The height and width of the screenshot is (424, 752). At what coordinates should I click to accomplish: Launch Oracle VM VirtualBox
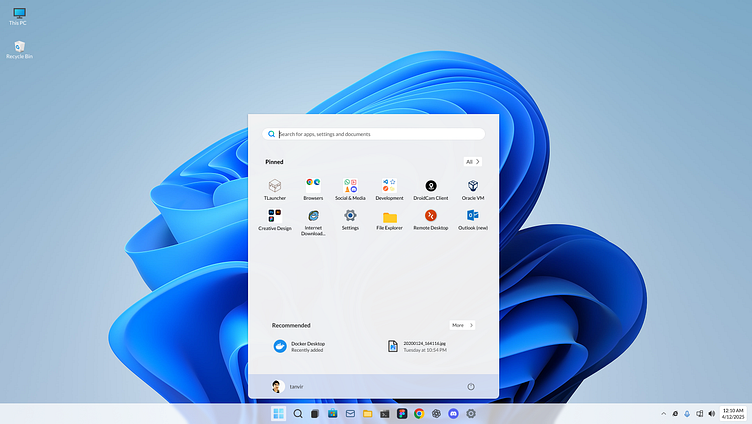coord(472,187)
